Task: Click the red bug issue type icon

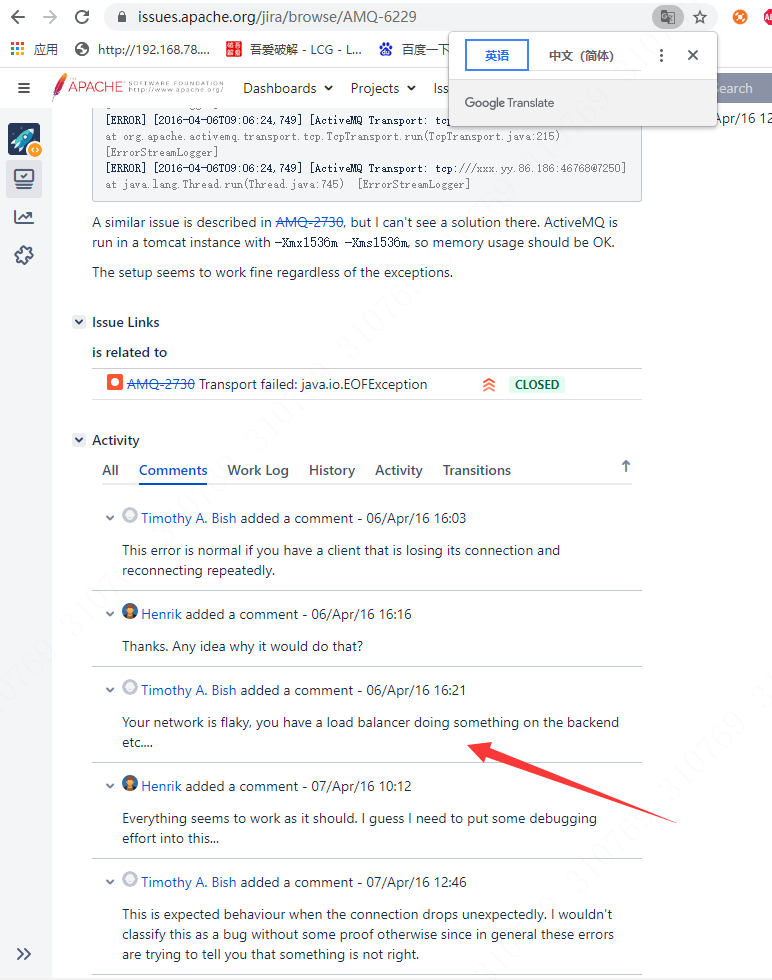Action: (x=114, y=382)
